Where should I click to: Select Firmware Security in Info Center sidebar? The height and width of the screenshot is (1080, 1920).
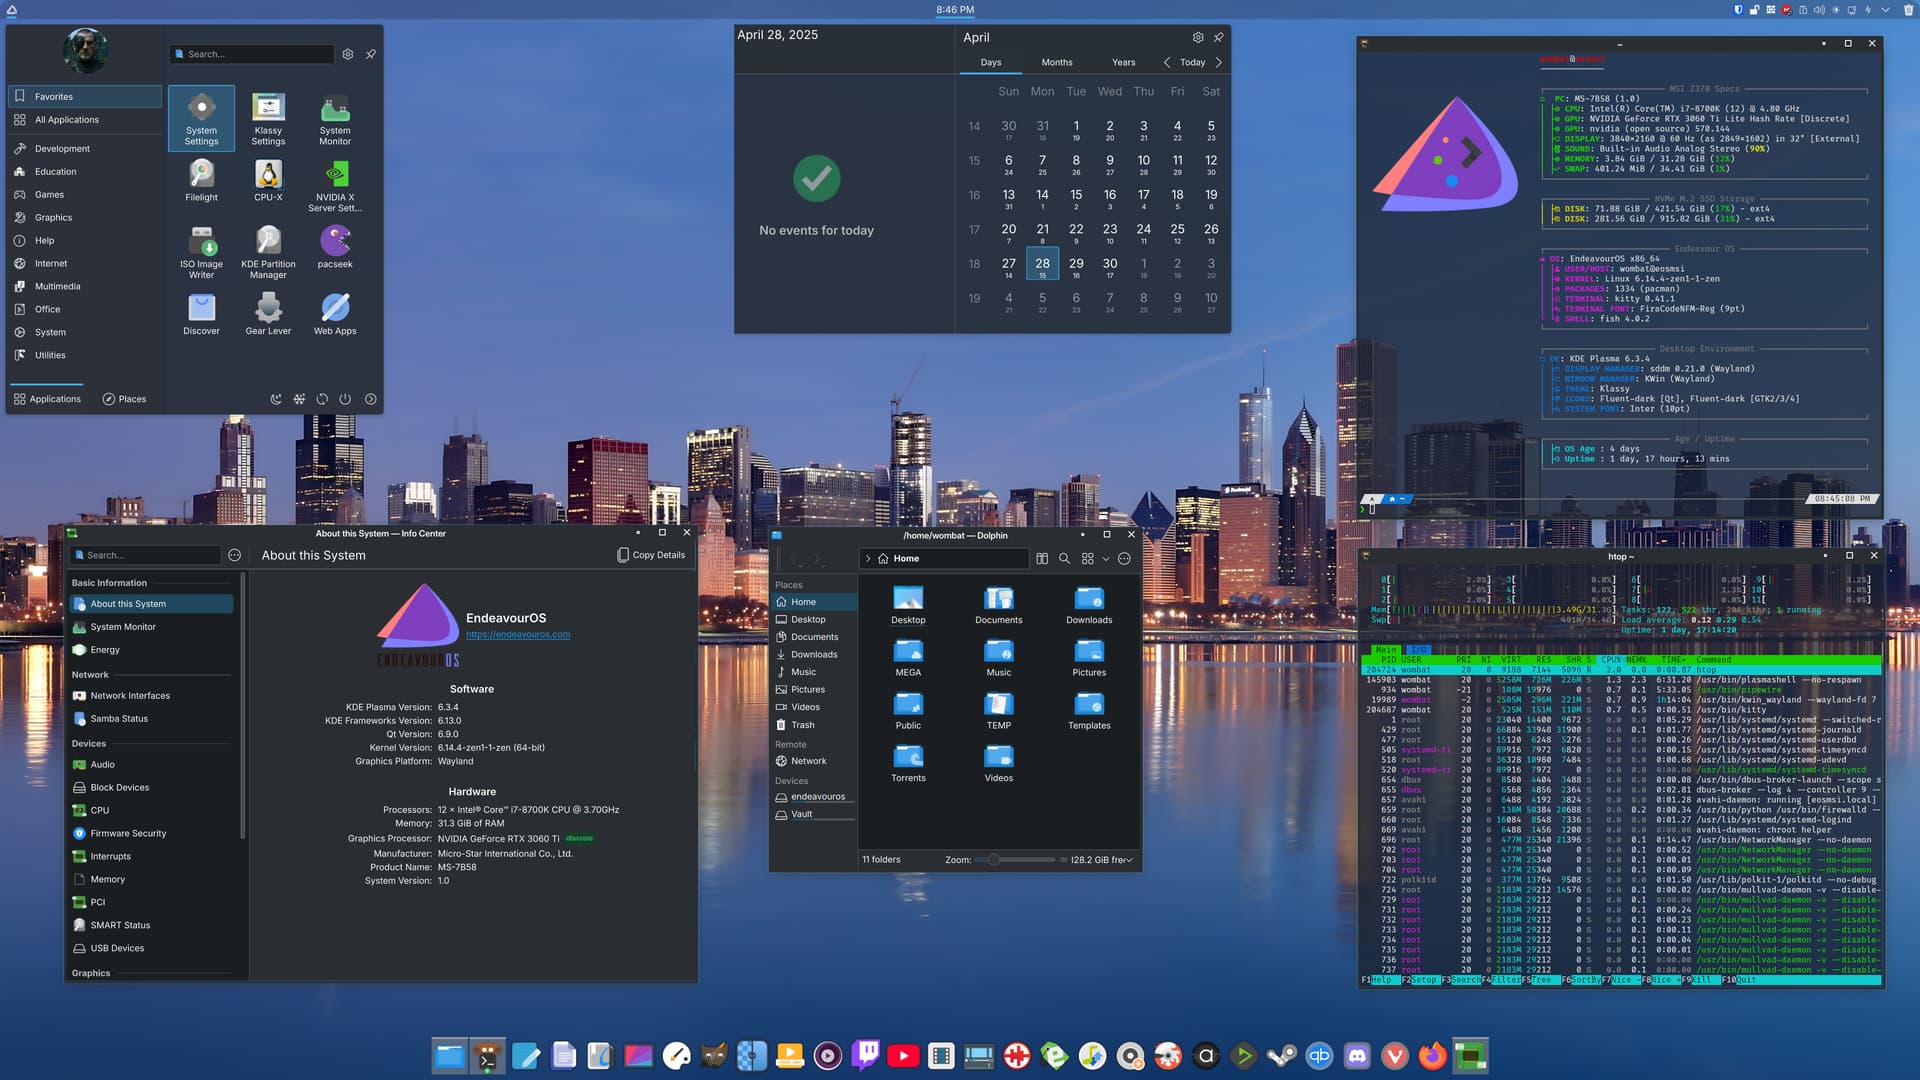coord(151,833)
